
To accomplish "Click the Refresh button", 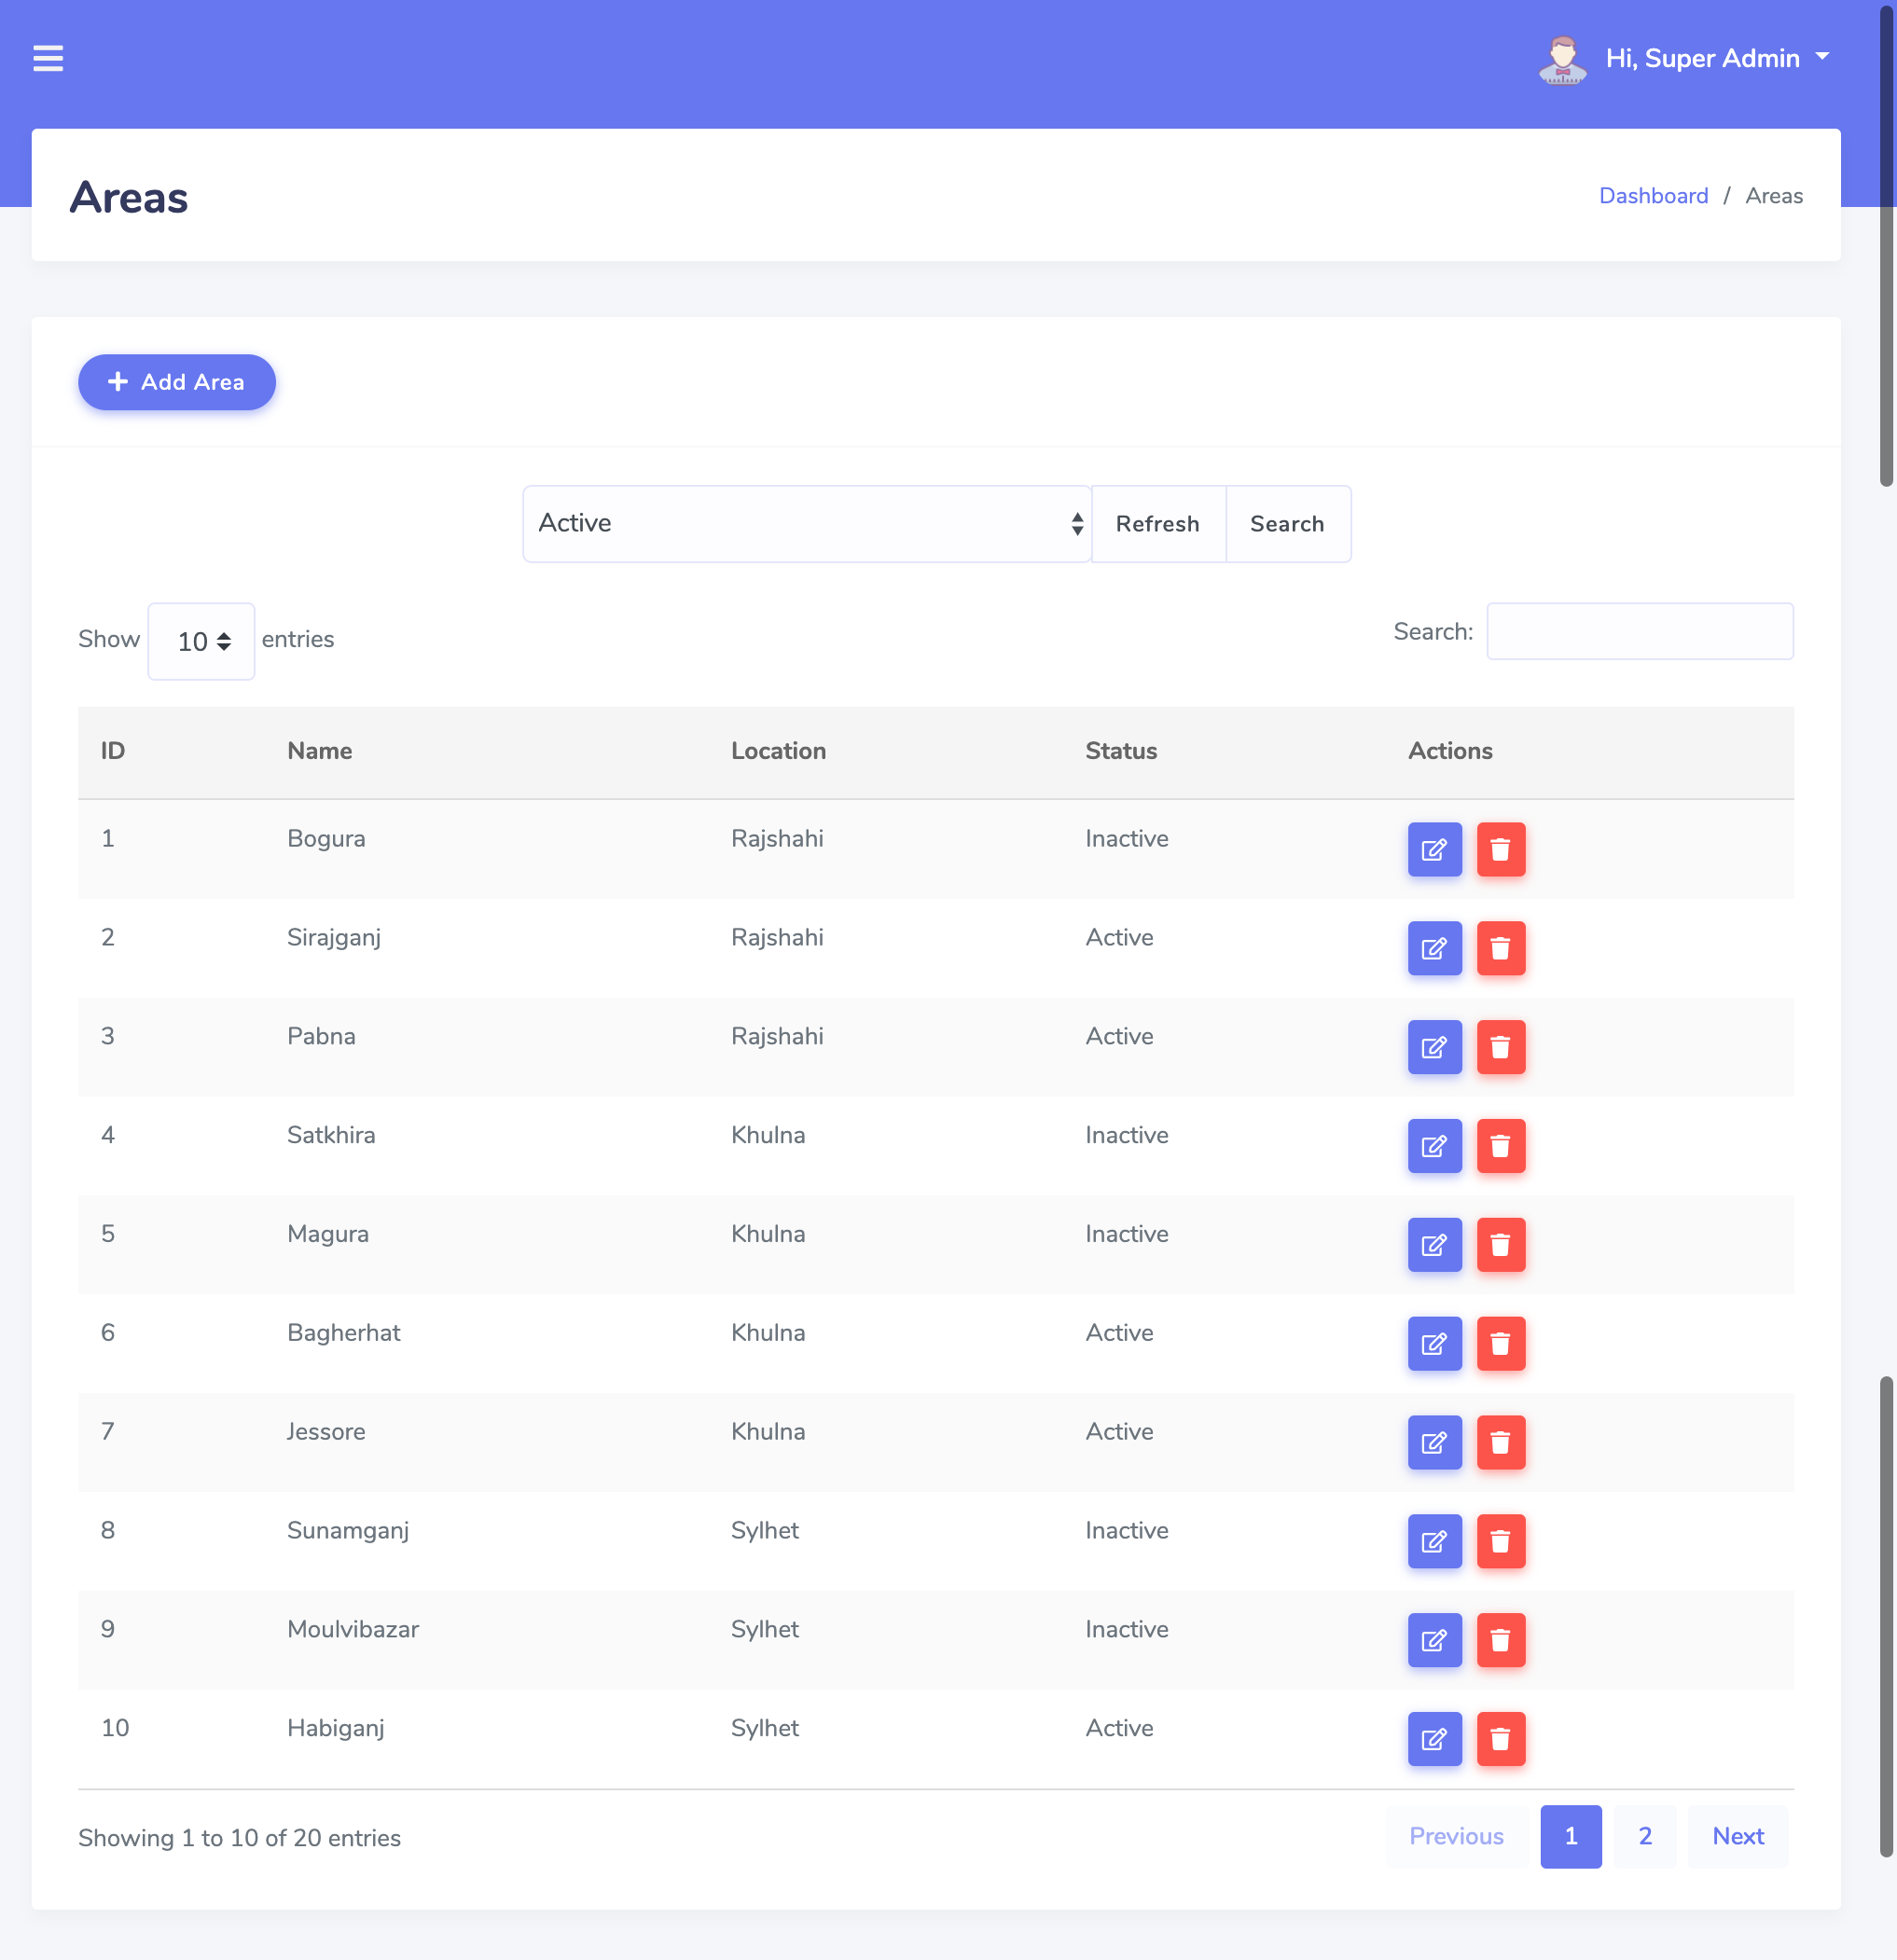I will [1158, 524].
